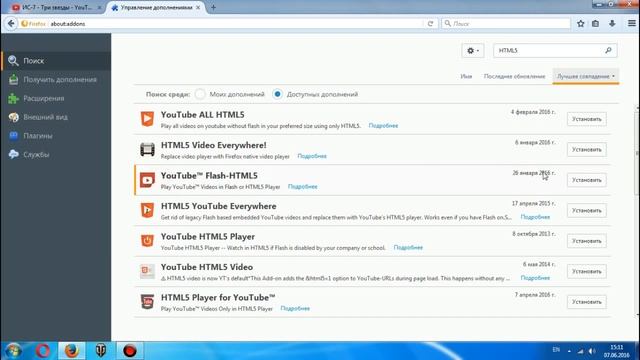Bookmark this page with the star icon
The image size is (640, 360).
[x=580, y=24]
